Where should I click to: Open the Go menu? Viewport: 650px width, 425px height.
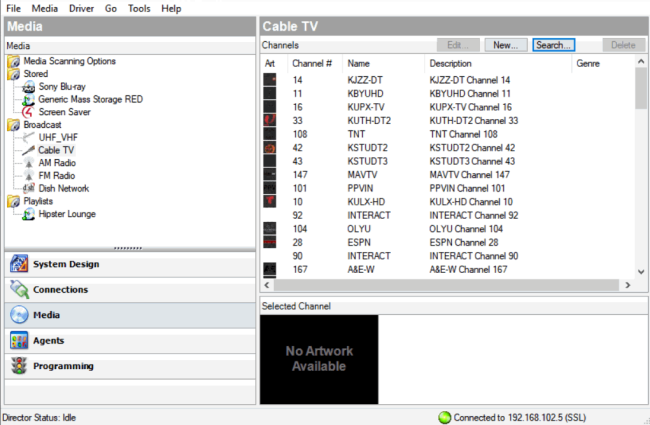pos(111,8)
